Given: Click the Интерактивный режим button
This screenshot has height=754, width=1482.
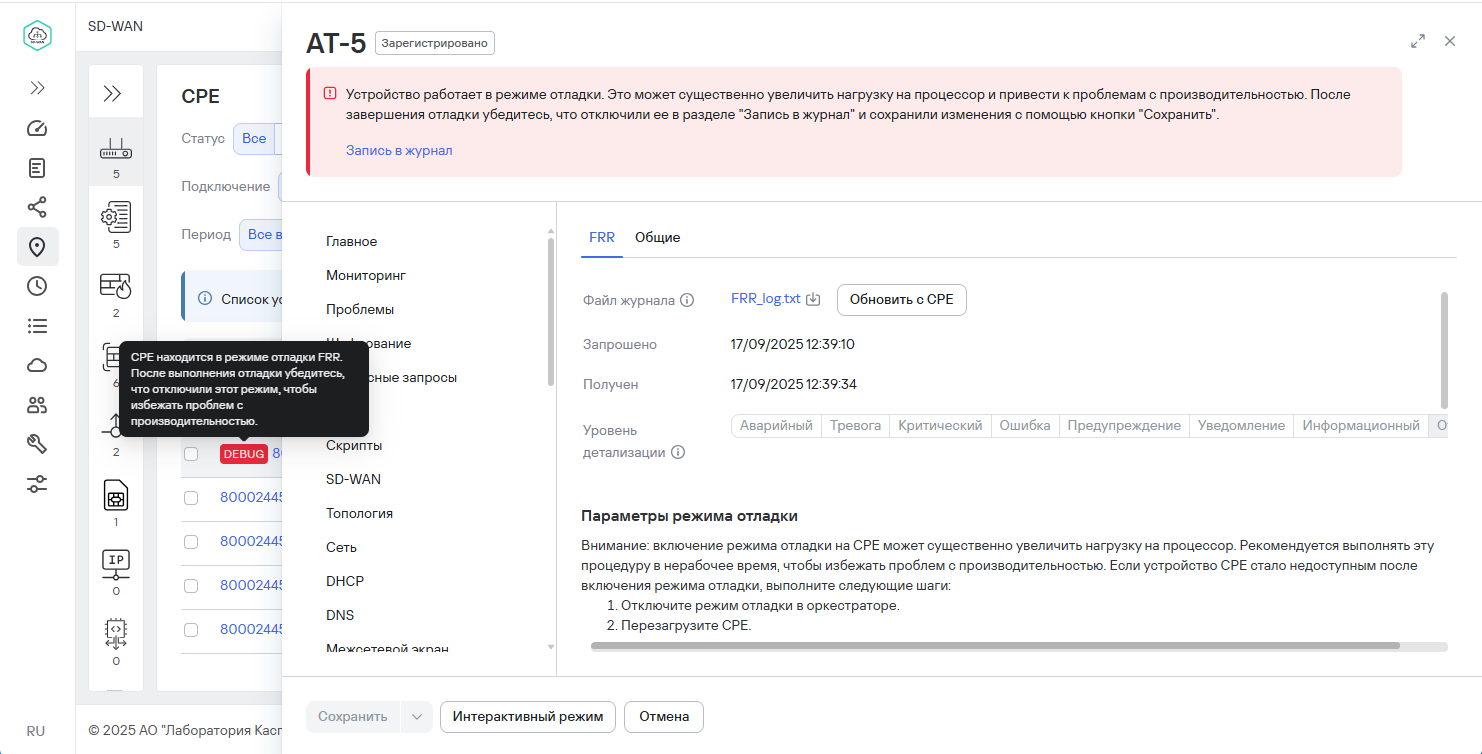Looking at the screenshot, I should pyautogui.click(x=528, y=717).
